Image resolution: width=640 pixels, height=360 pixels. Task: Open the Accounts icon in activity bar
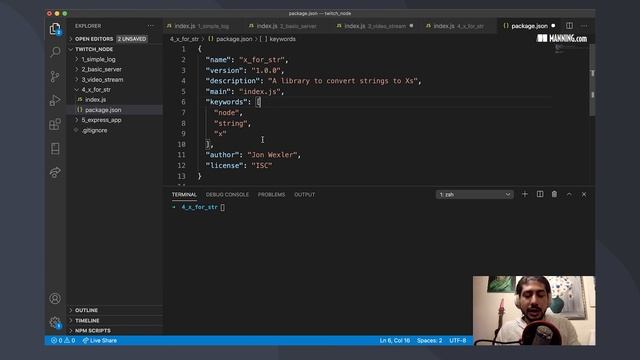point(55,298)
